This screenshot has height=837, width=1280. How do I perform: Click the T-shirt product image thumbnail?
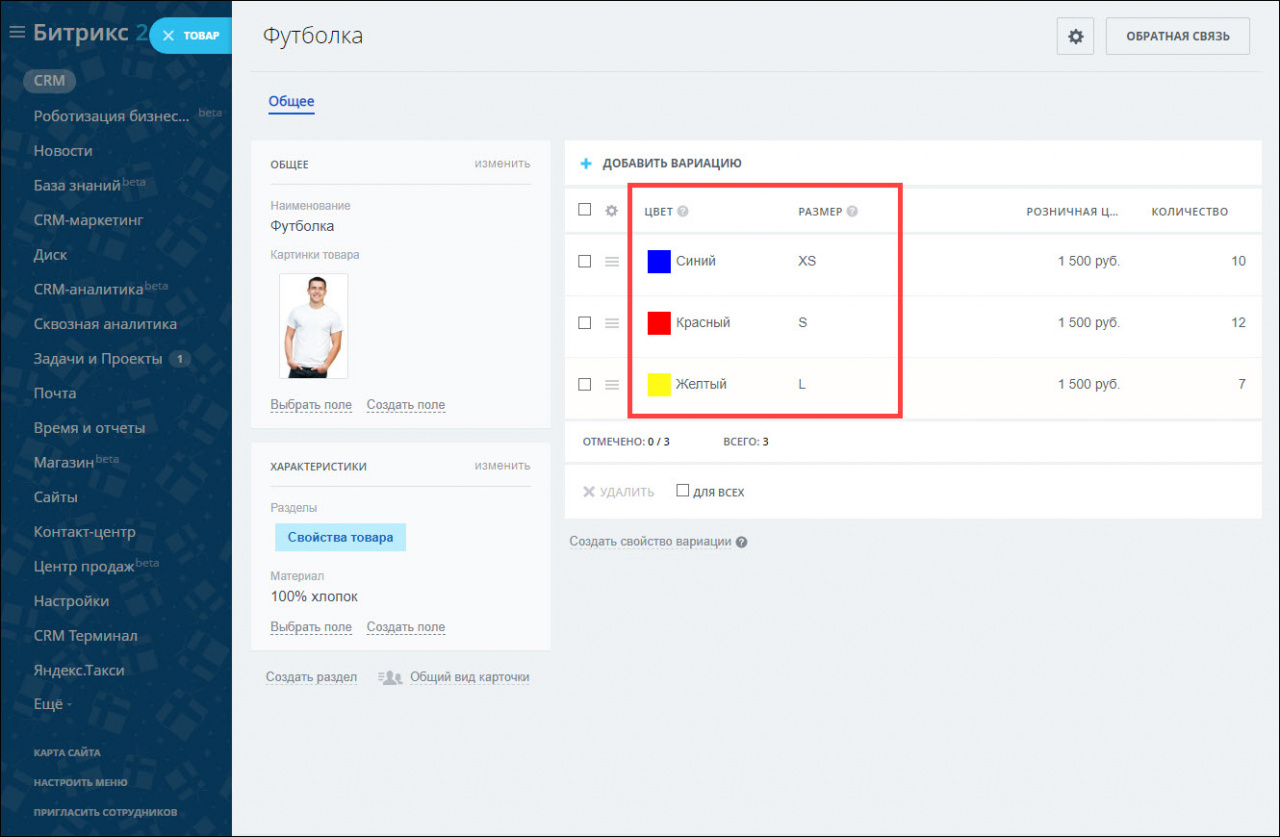click(314, 326)
